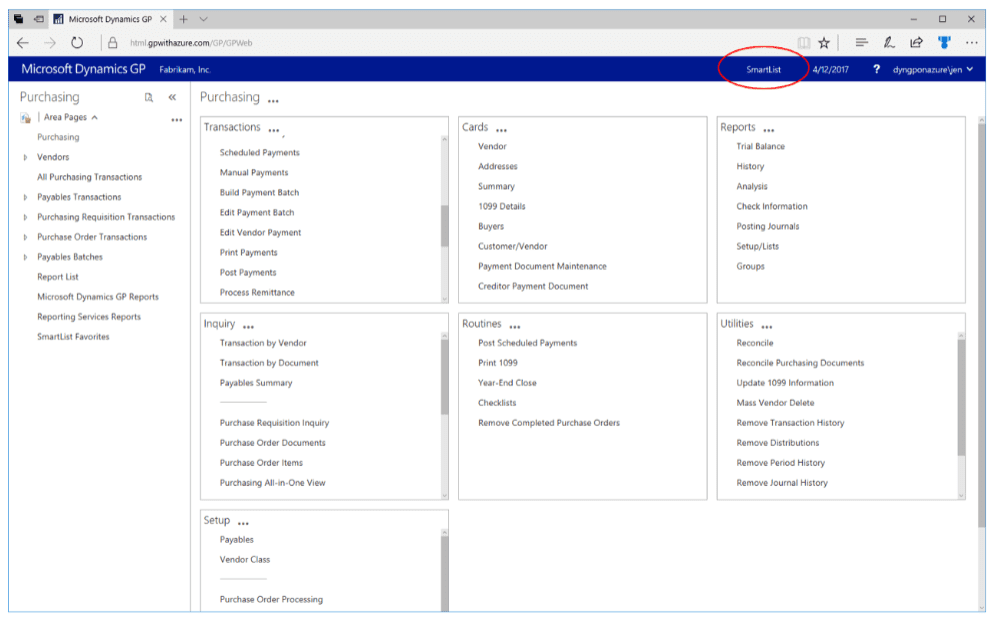Screen dimensions: 995x623
Task: Expand Purchasing Requisition Transactions node
Action: point(25,217)
